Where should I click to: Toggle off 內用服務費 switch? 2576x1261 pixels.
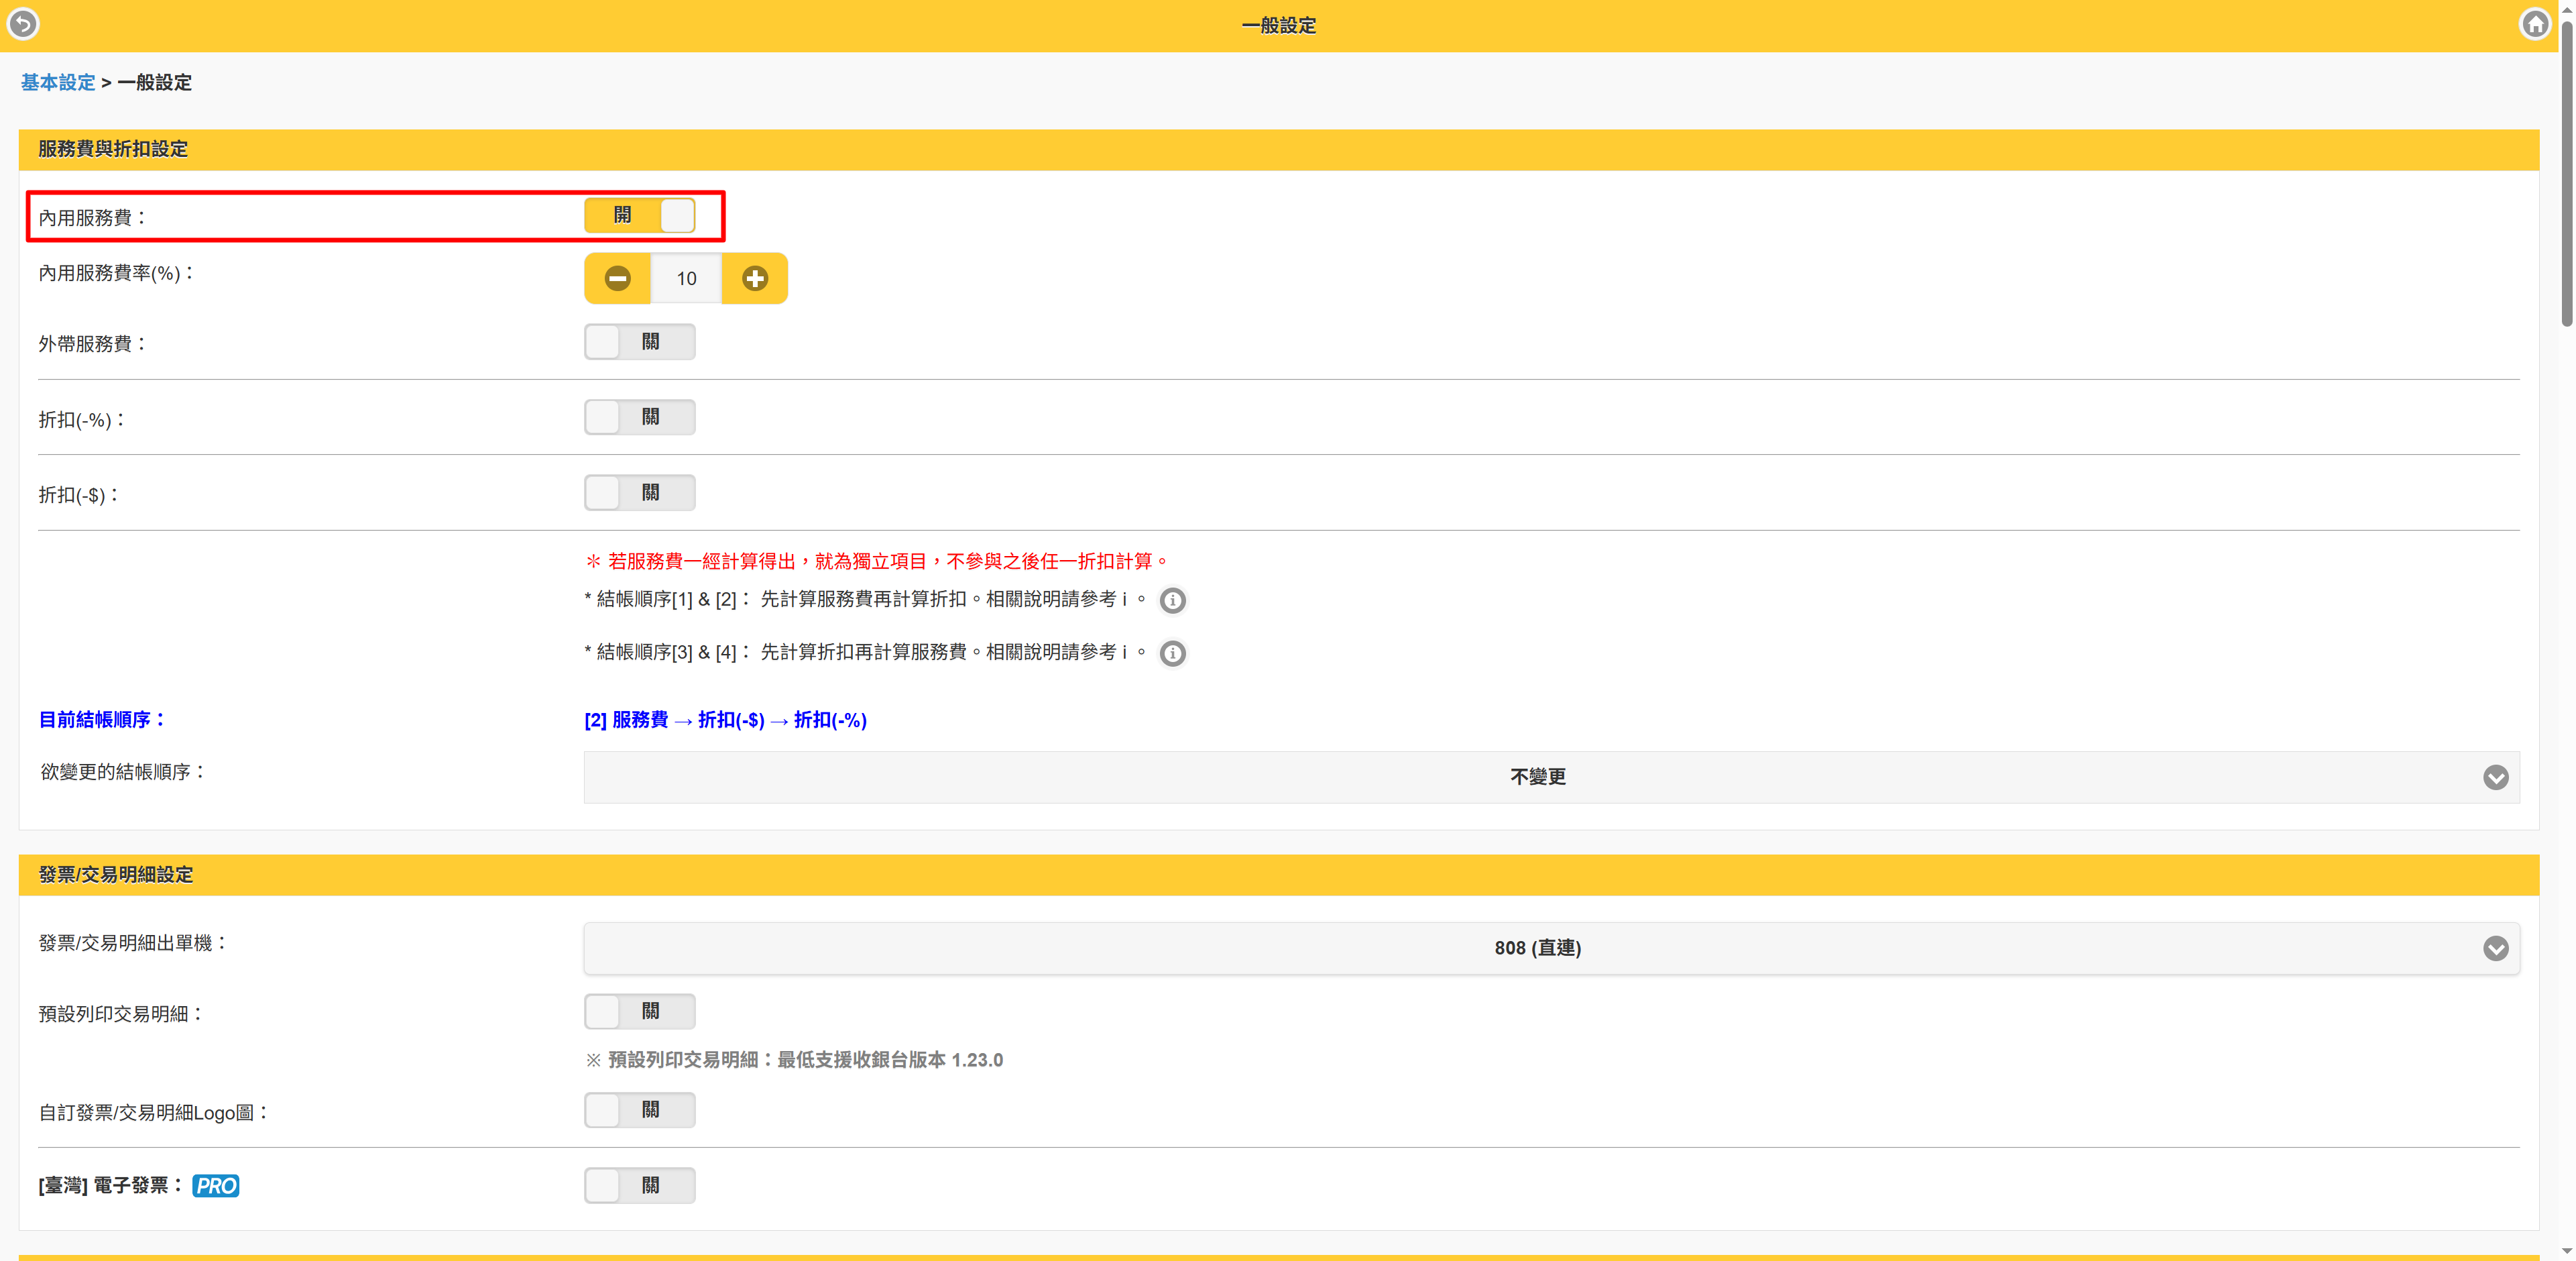[639, 216]
